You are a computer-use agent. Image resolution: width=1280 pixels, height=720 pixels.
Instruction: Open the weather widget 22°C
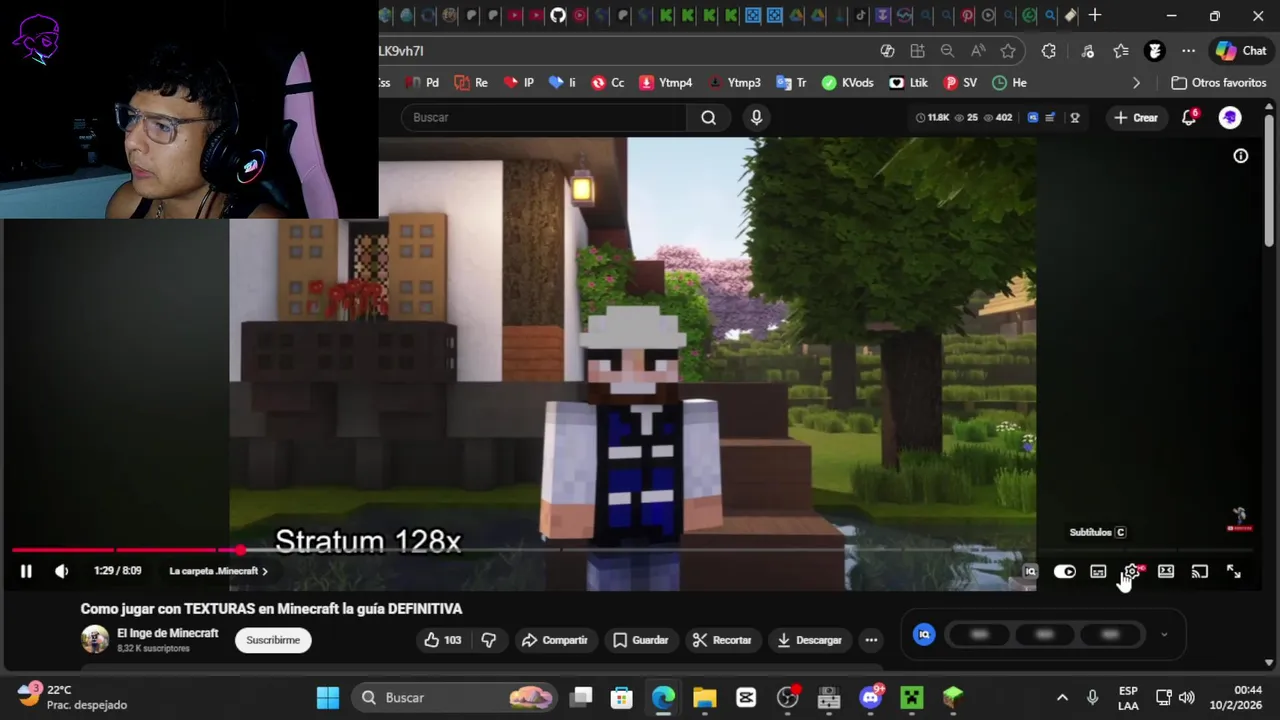73,697
